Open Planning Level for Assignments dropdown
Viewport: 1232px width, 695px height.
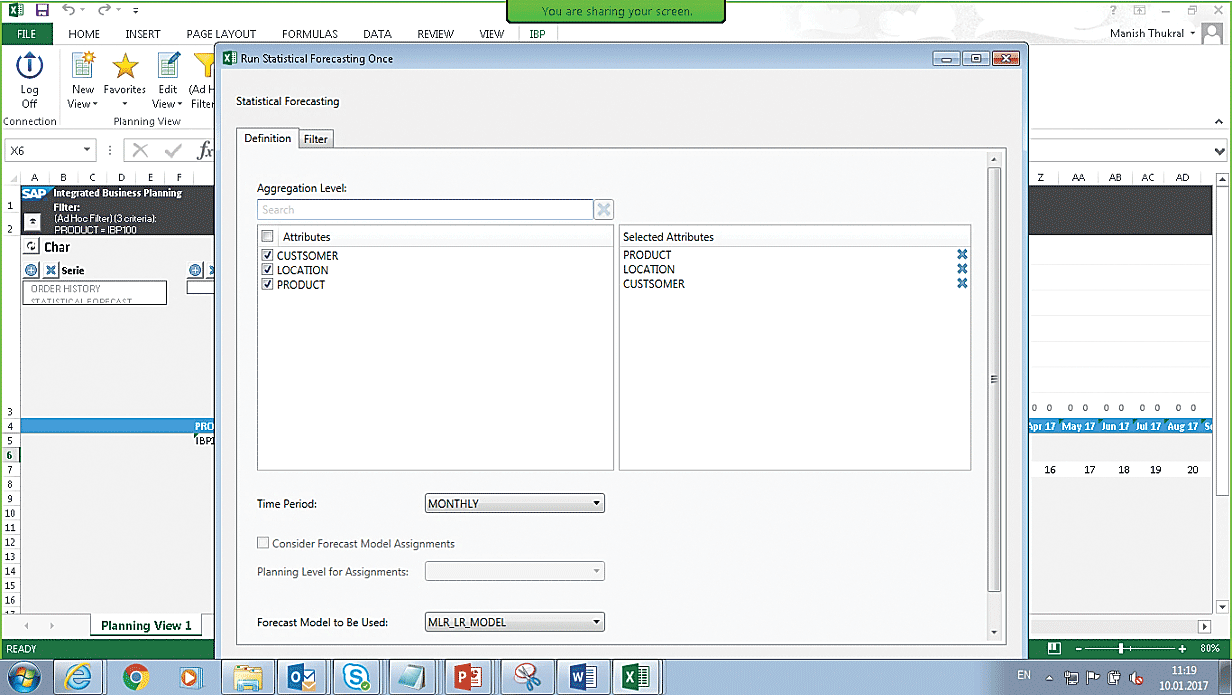[515, 572]
